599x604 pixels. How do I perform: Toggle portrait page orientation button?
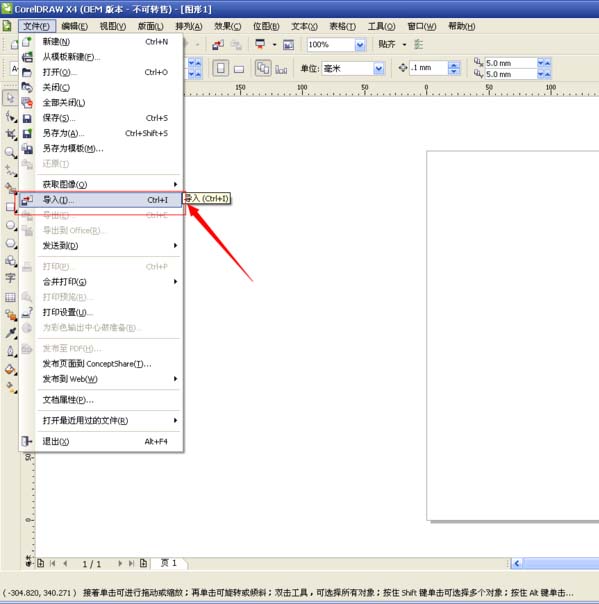[x=221, y=69]
